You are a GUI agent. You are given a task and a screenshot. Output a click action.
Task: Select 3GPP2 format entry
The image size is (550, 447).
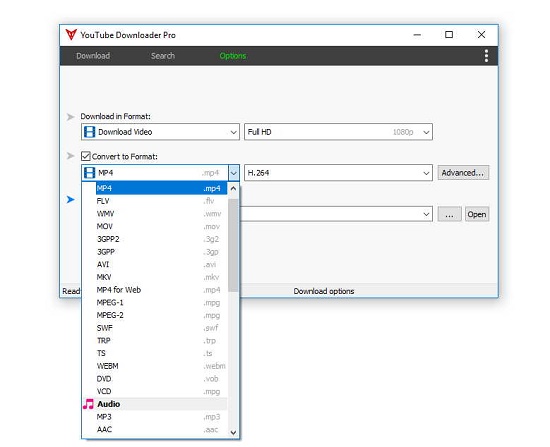click(x=161, y=239)
